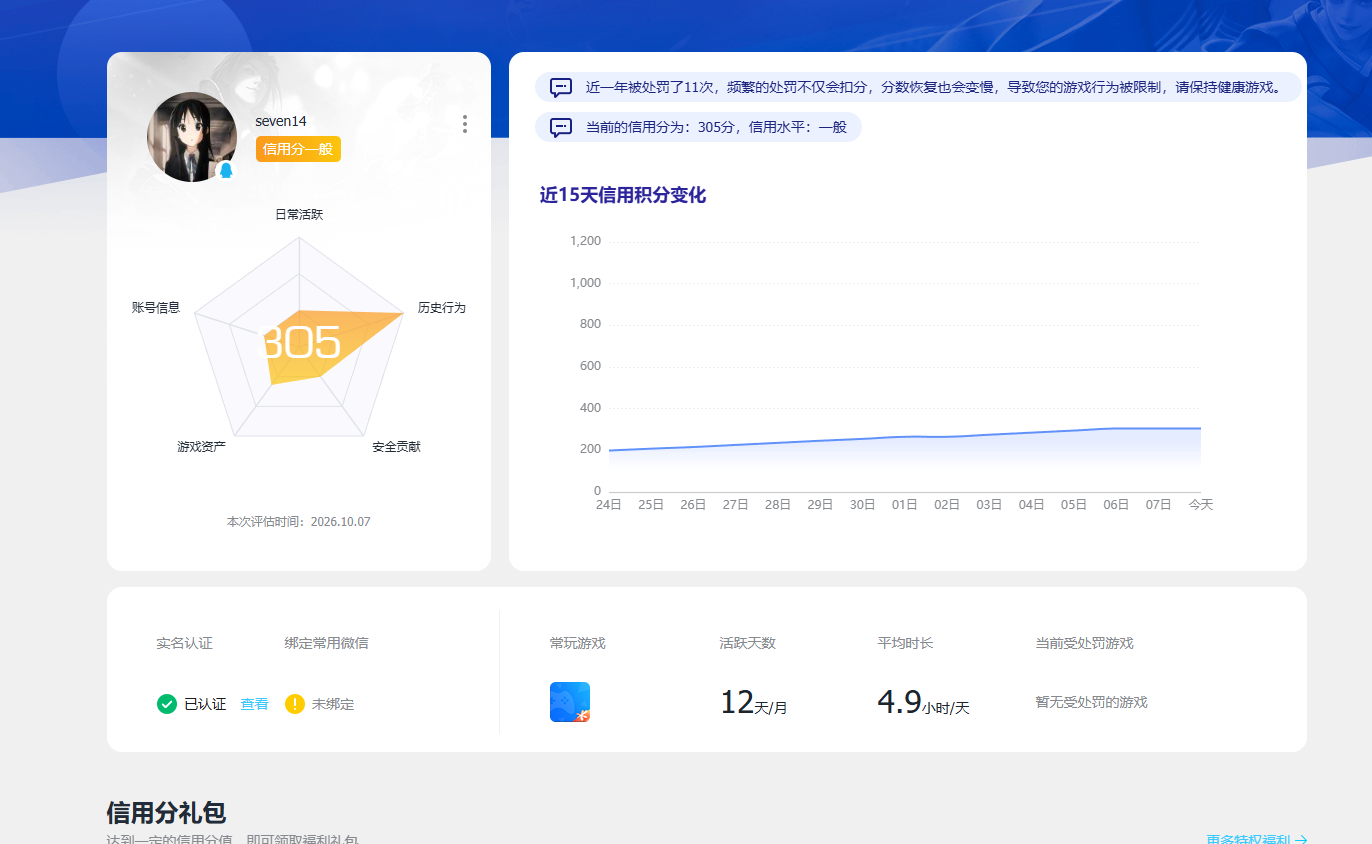Open the 查看 verification link
The height and width of the screenshot is (844, 1372).
(254, 704)
